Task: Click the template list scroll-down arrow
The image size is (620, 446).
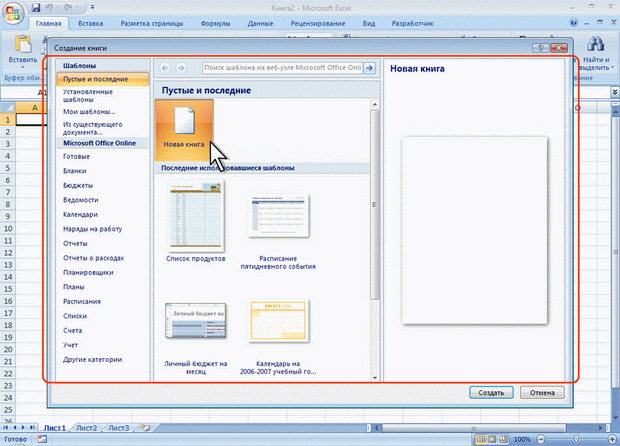Action: (x=374, y=378)
